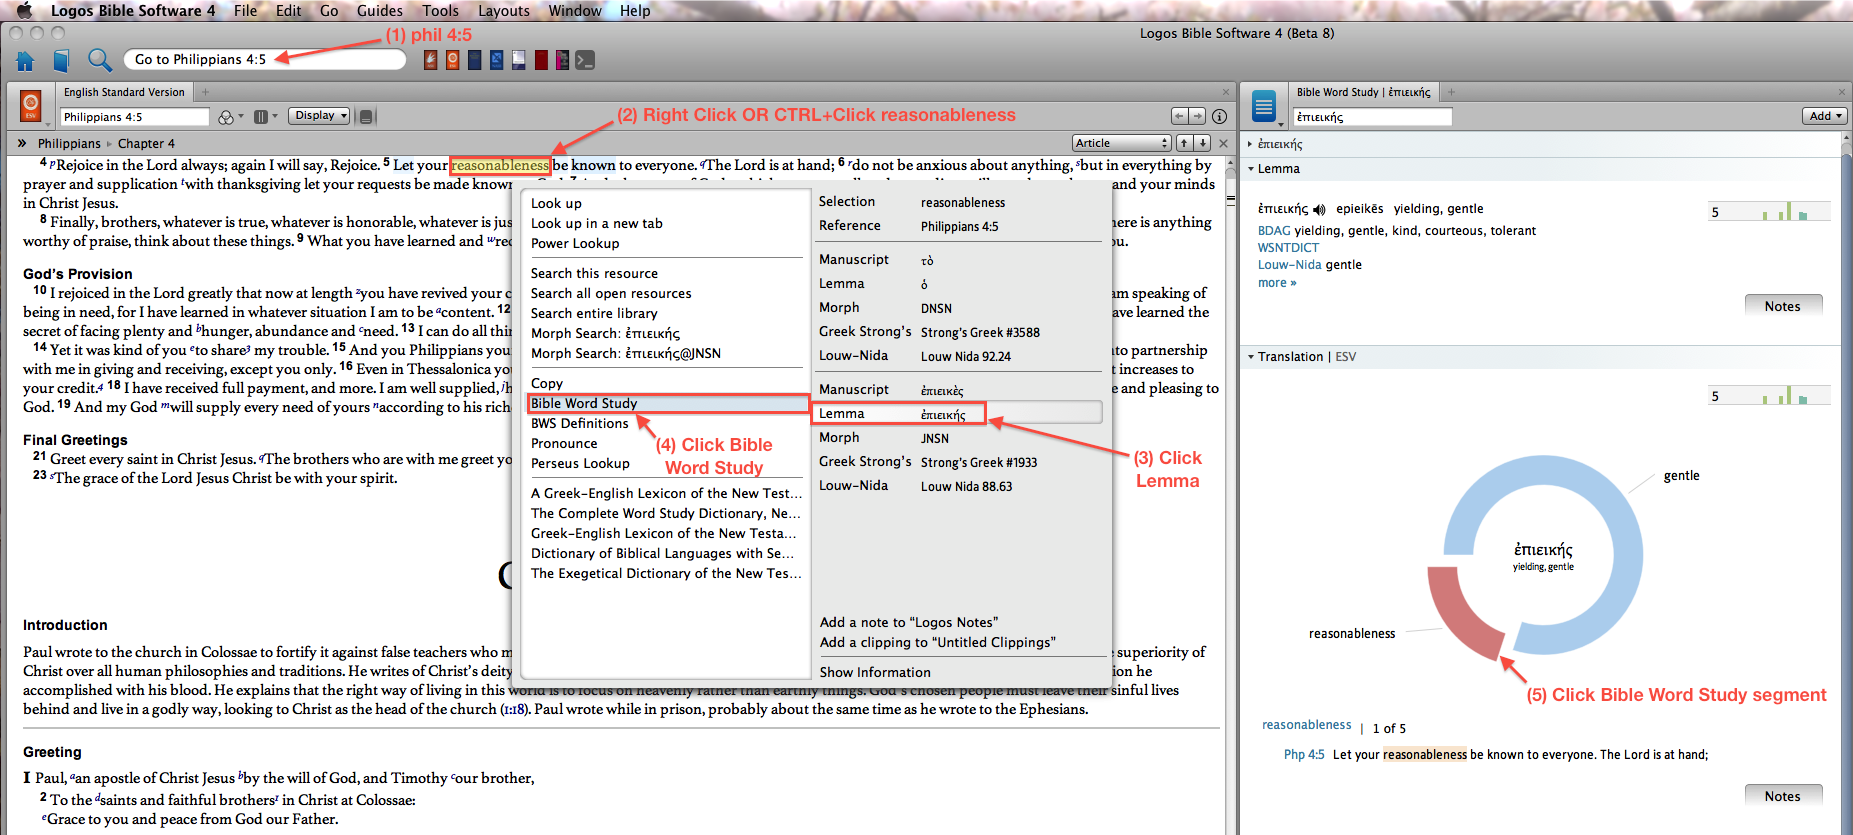
Task: Select Bible Word Study in context menu
Action: (668, 403)
